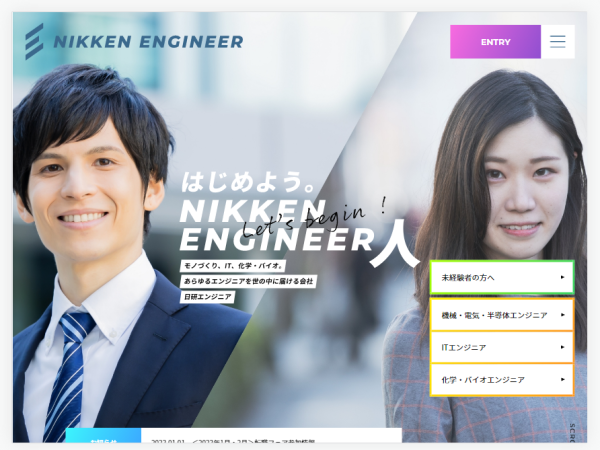The image size is (600, 450).
Task: Open the hamburger menu icon
Action: click(x=558, y=42)
